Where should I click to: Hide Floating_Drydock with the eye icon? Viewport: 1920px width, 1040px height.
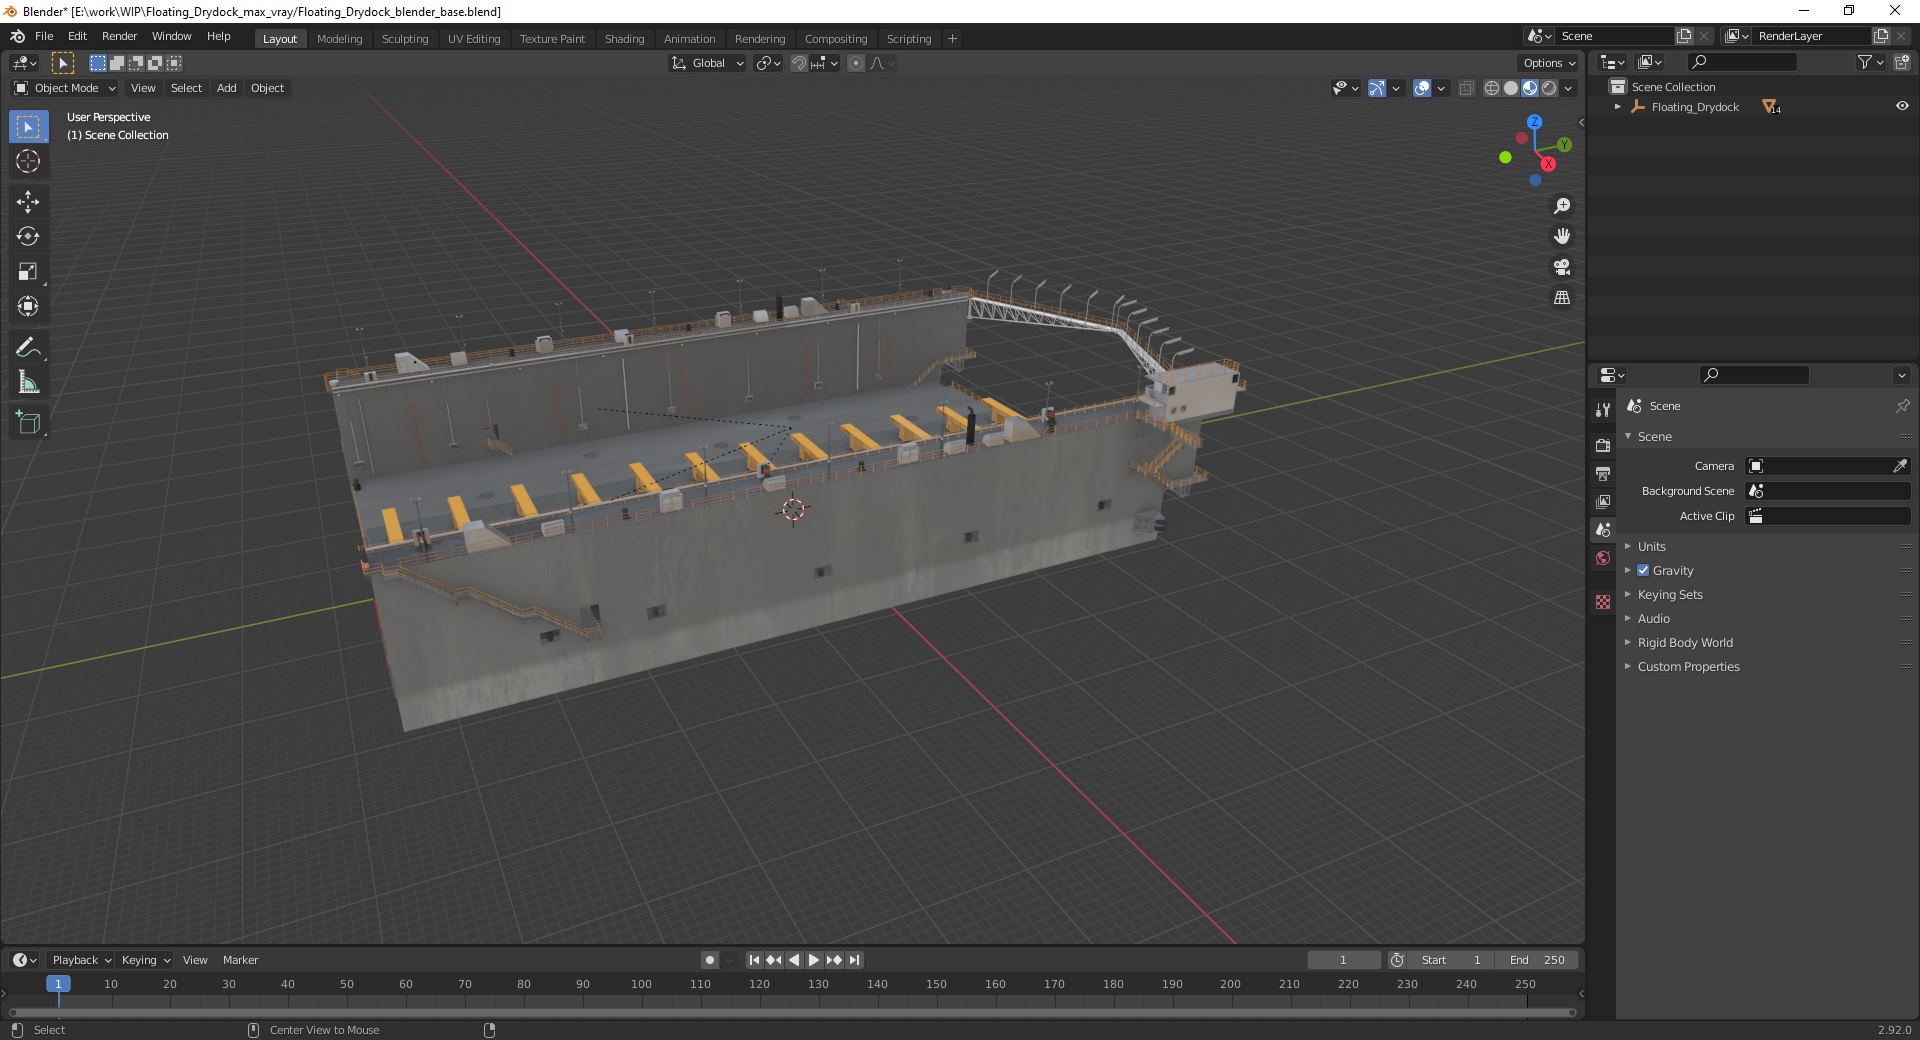click(1902, 106)
